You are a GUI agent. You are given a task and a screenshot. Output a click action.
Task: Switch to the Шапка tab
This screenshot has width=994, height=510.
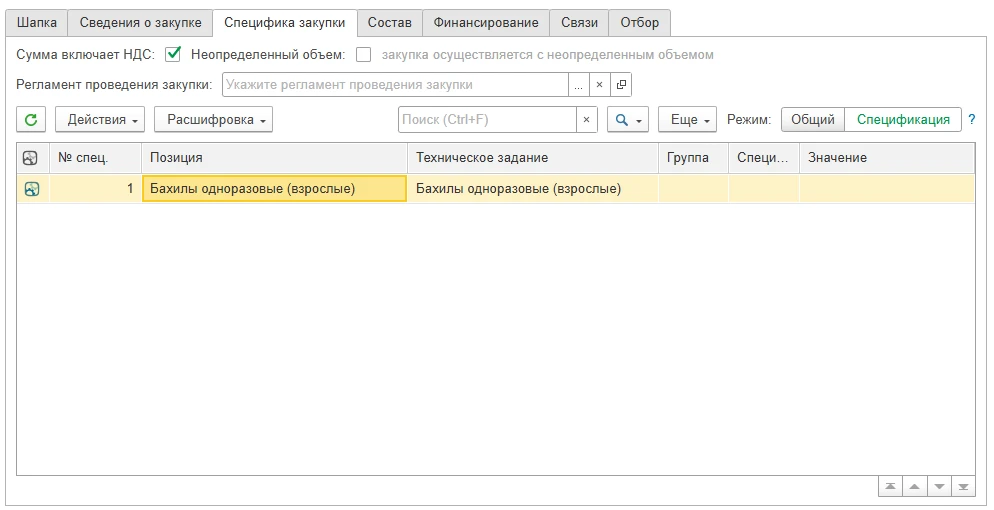pyautogui.click(x=37, y=23)
